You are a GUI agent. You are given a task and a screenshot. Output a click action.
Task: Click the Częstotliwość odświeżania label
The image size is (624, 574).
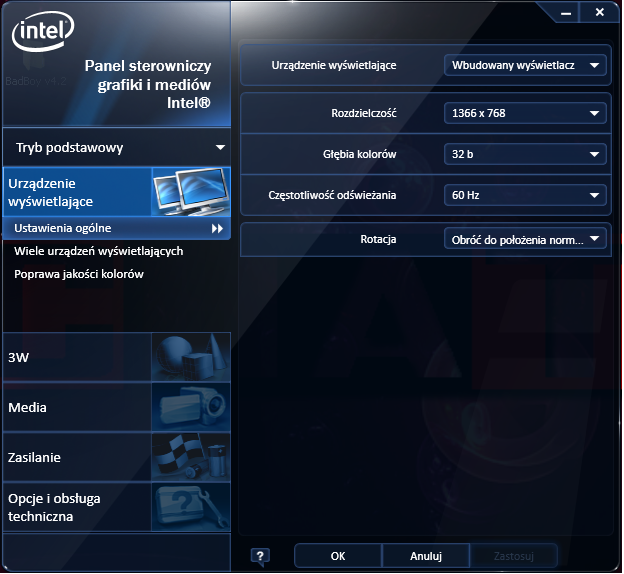[332, 195]
